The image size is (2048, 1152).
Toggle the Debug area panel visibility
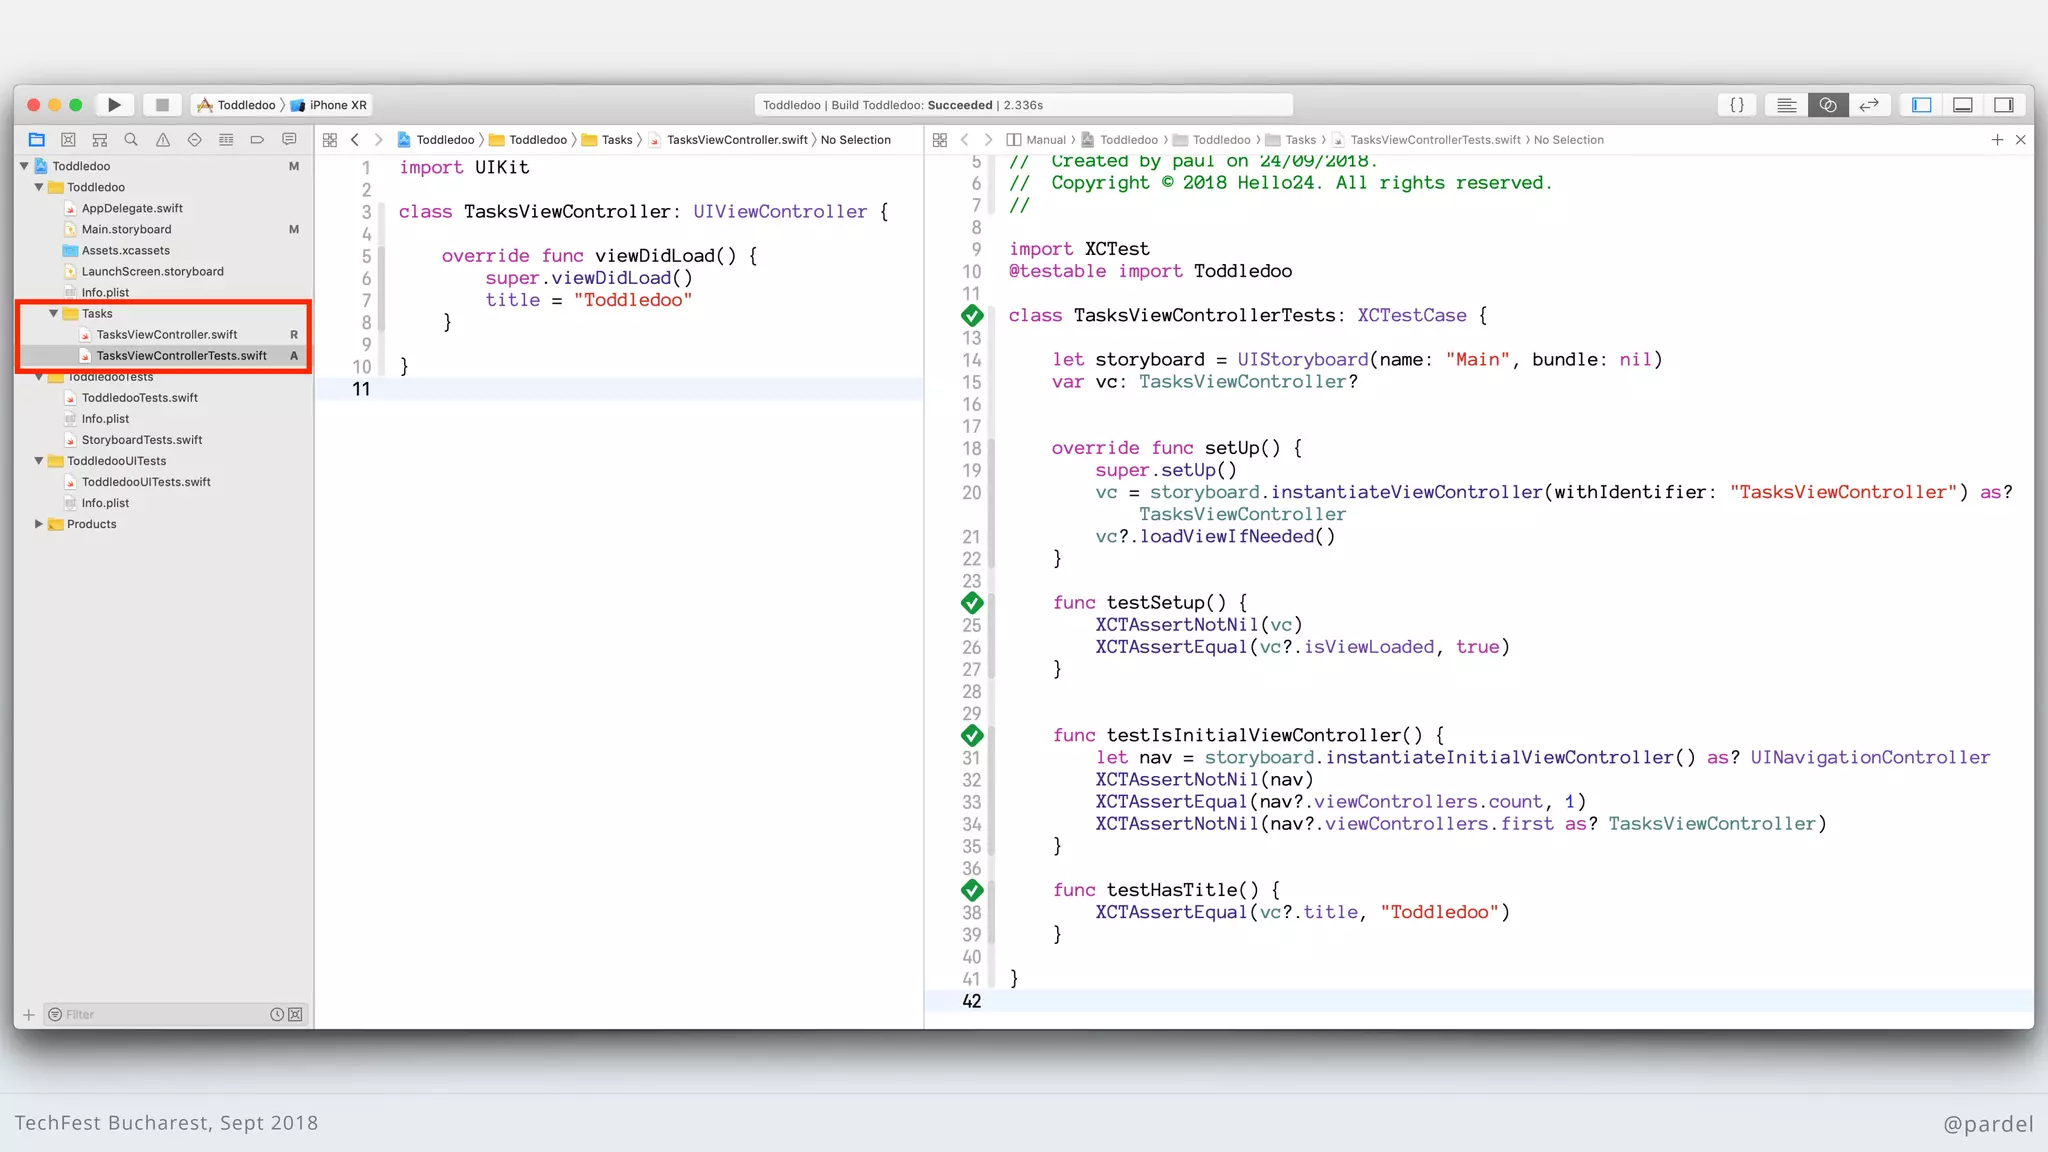[x=1962, y=105]
